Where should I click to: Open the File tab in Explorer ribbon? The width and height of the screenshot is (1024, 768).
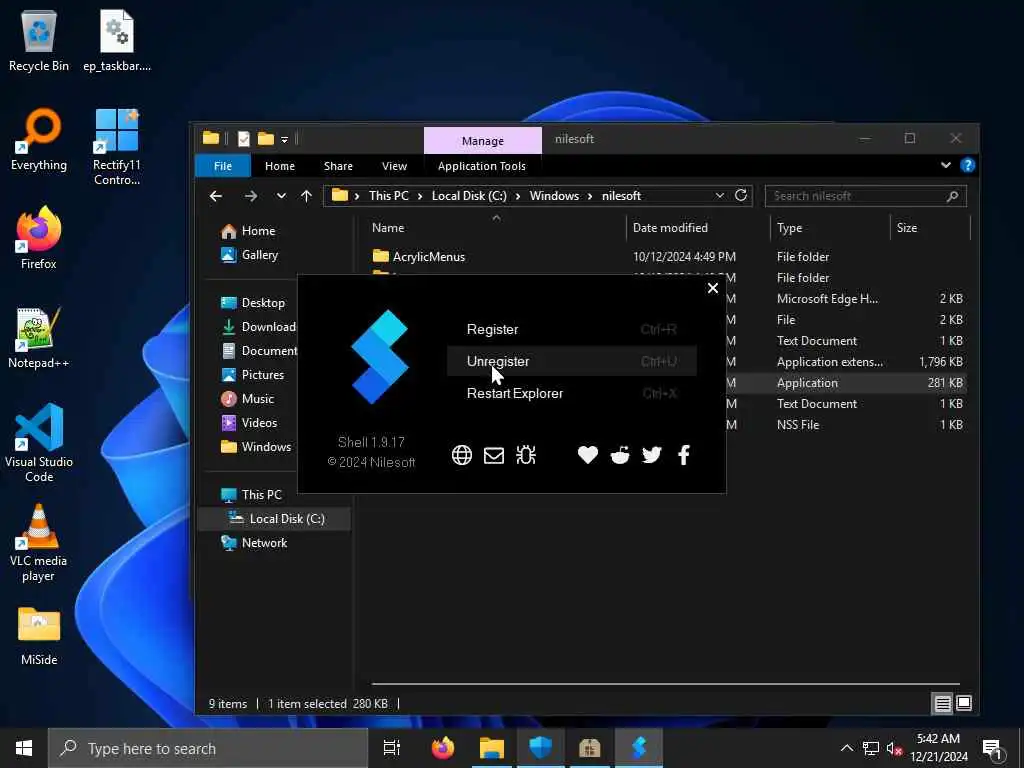[x=223, y=166]
